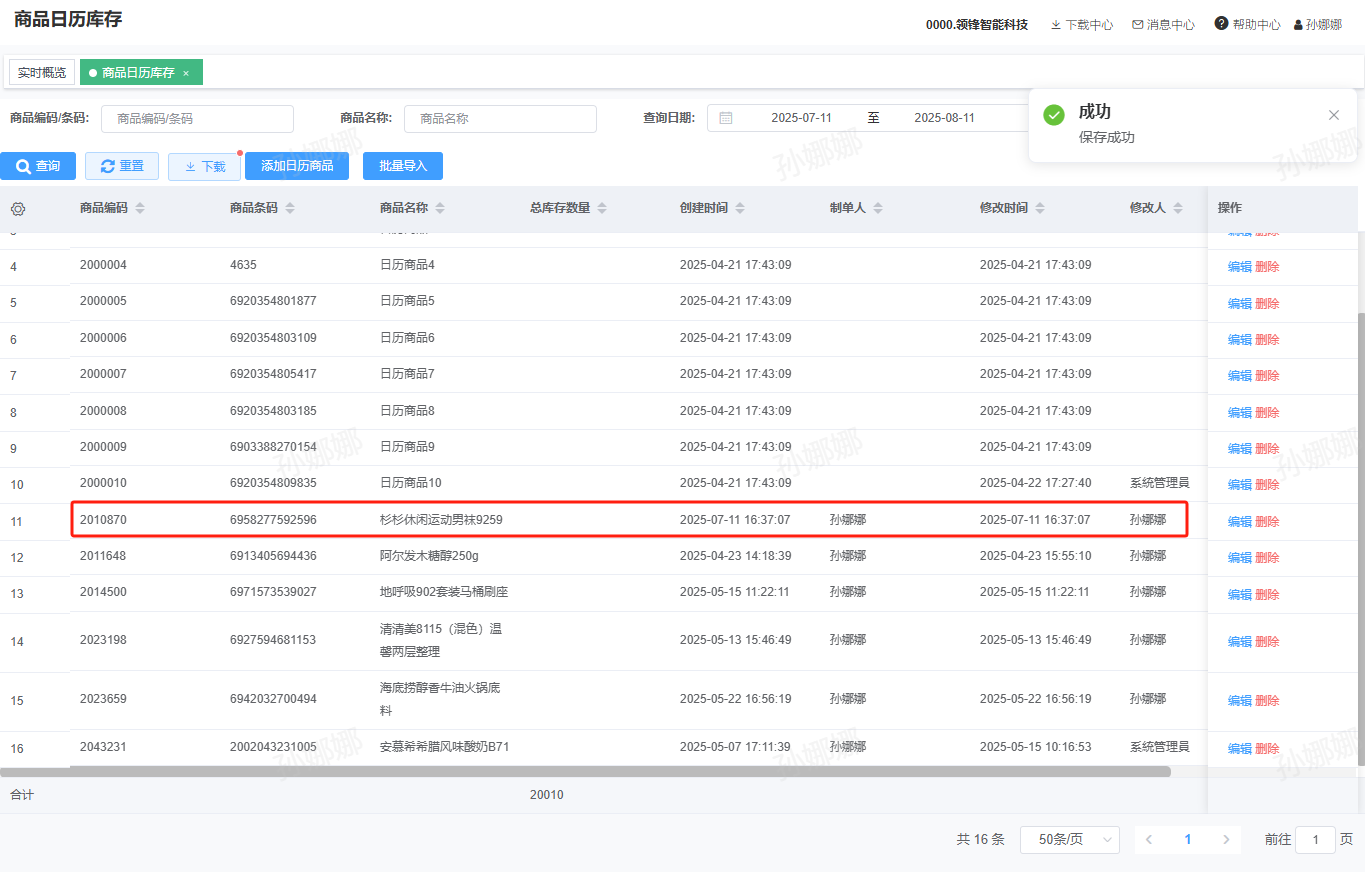The image size is (1365, 872).
Task: Select the 商品日历库存 tab
Action: [x=137, y=73]
